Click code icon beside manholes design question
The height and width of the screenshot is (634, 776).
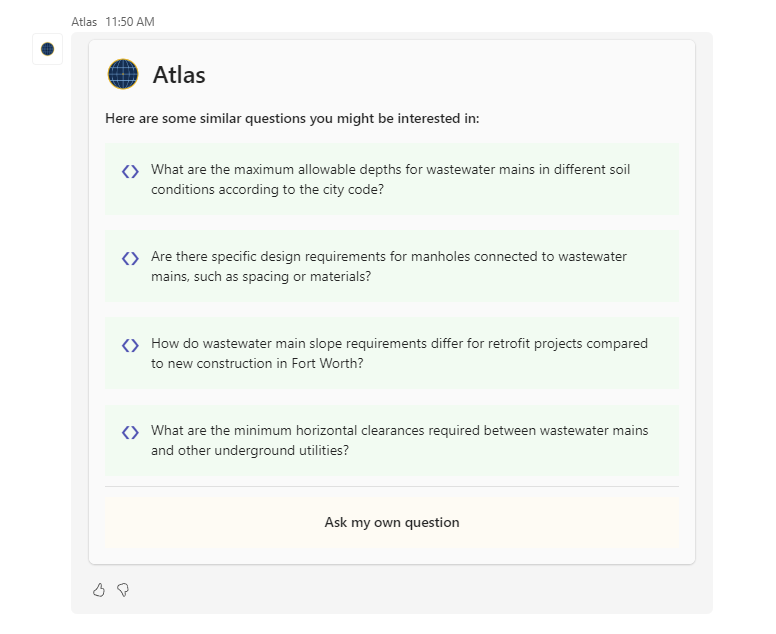point(130,258)
